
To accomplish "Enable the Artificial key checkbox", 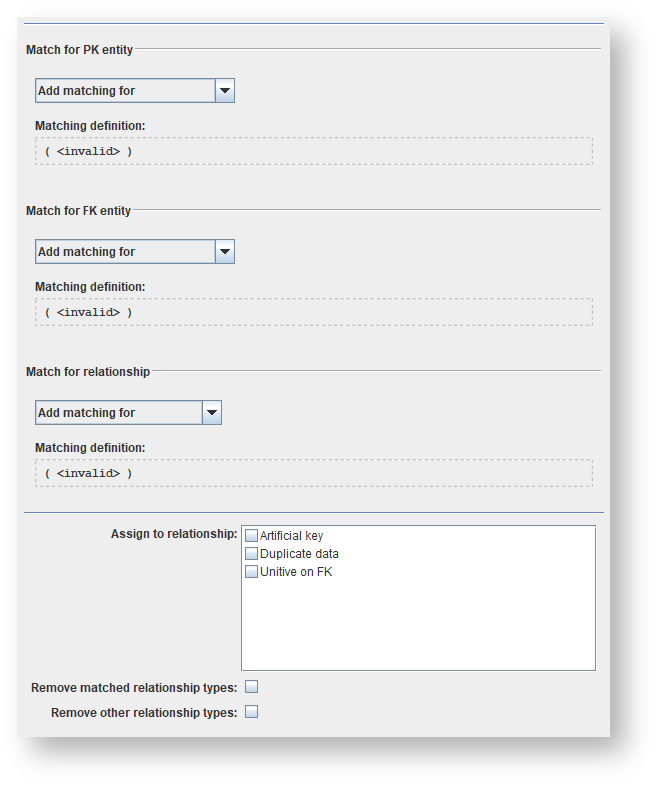I will (251, 536).
